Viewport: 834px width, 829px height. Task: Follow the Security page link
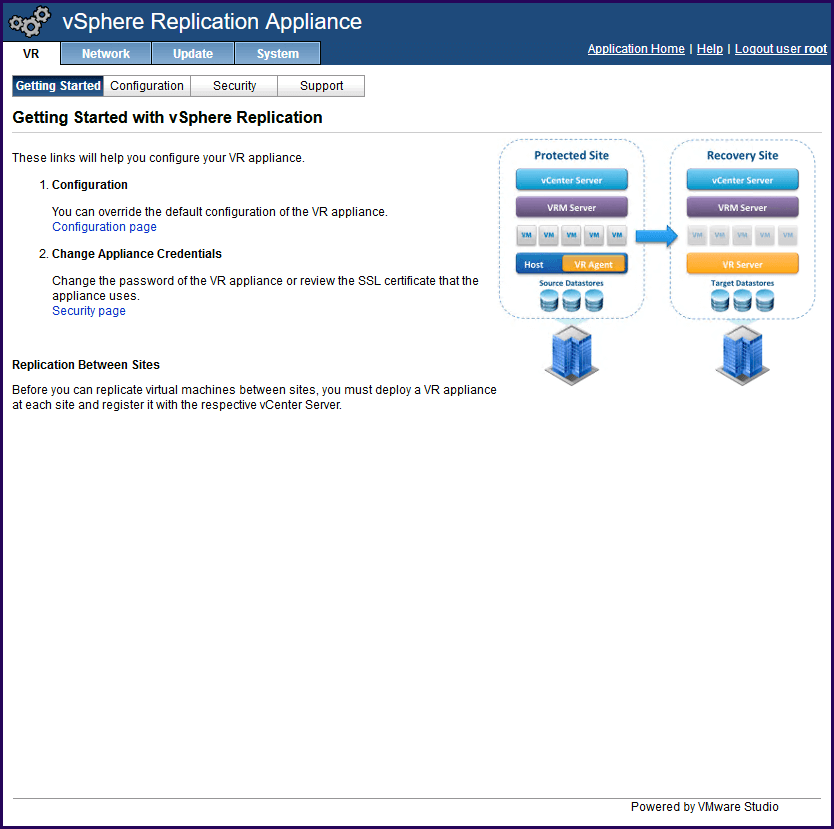pos(89,311)
